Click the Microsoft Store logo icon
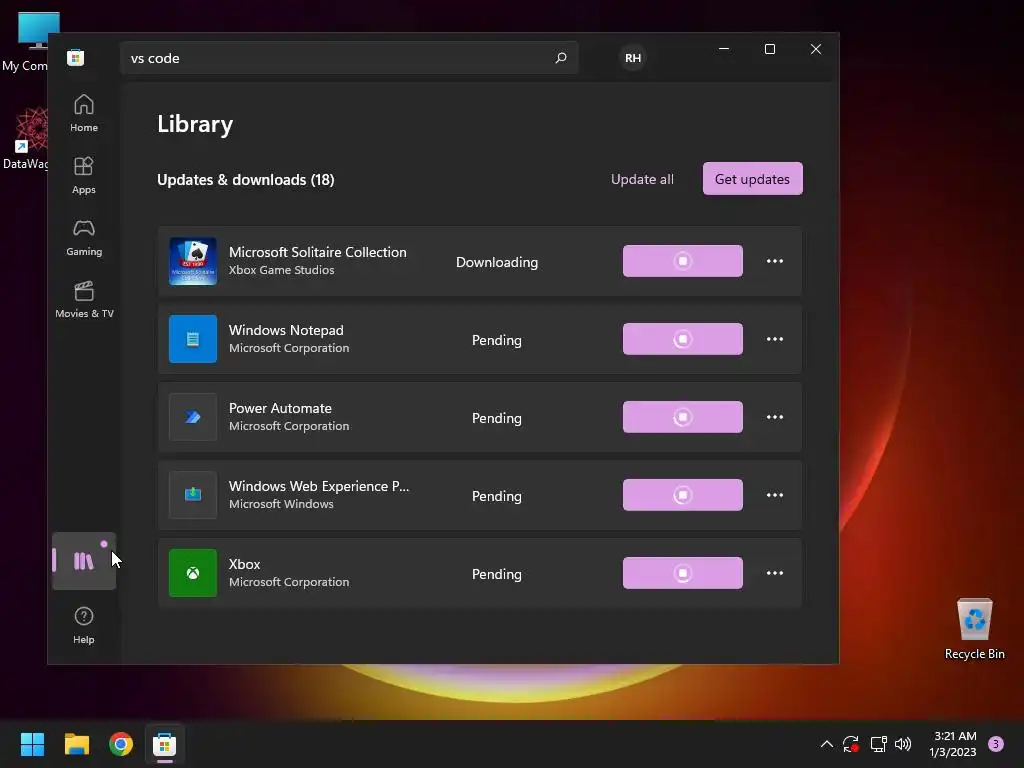Image resolution: width=1024 pixels, height=768 pixels. coord(76,57)
